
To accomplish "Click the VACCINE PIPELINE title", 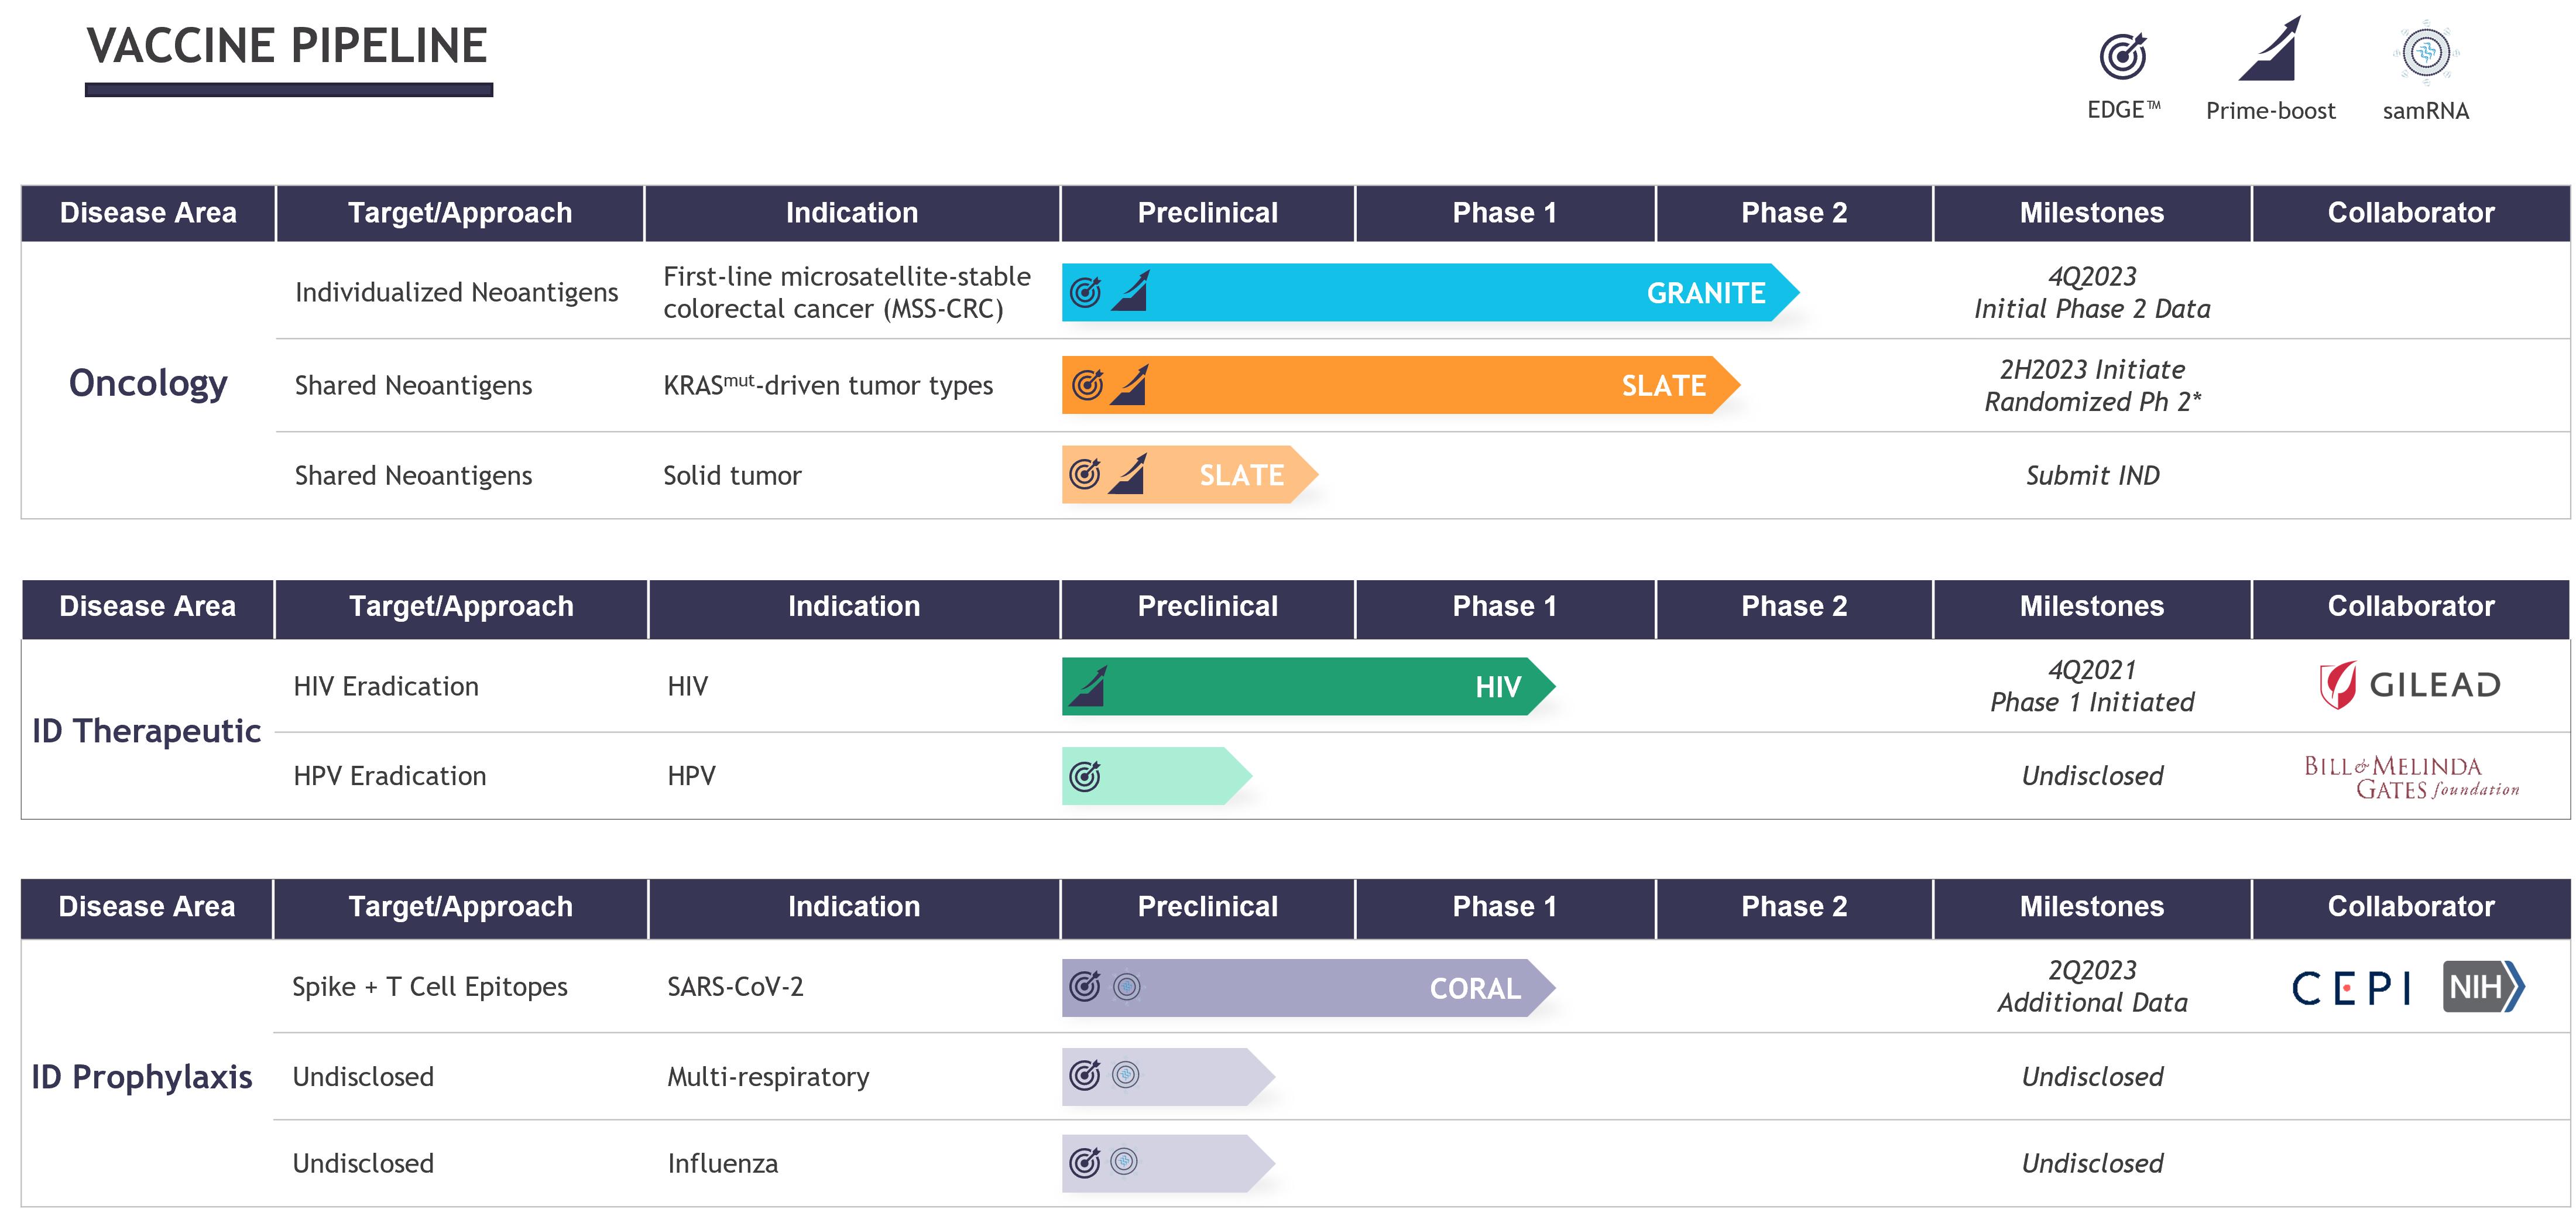I will (x=288, y=47).
